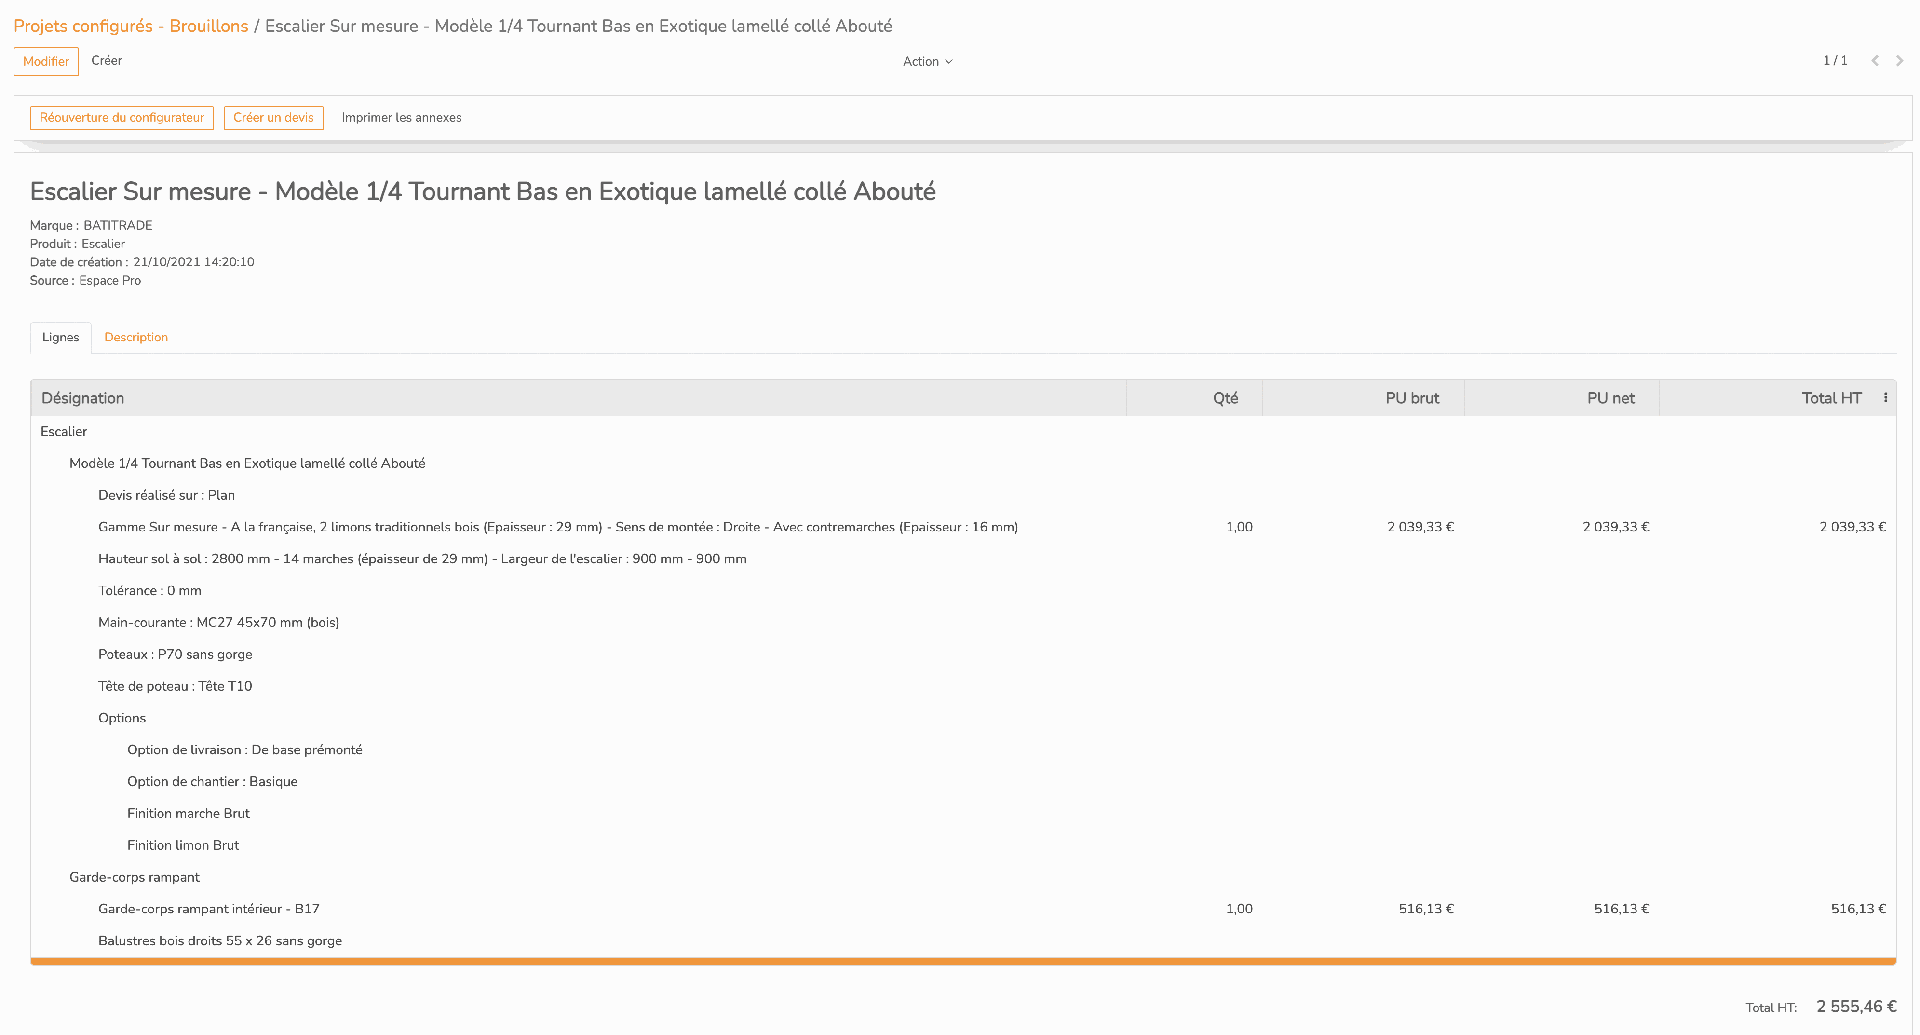Click Créer un devis button
This screenshot has height=1035, width=1920.
pos(274,118)
